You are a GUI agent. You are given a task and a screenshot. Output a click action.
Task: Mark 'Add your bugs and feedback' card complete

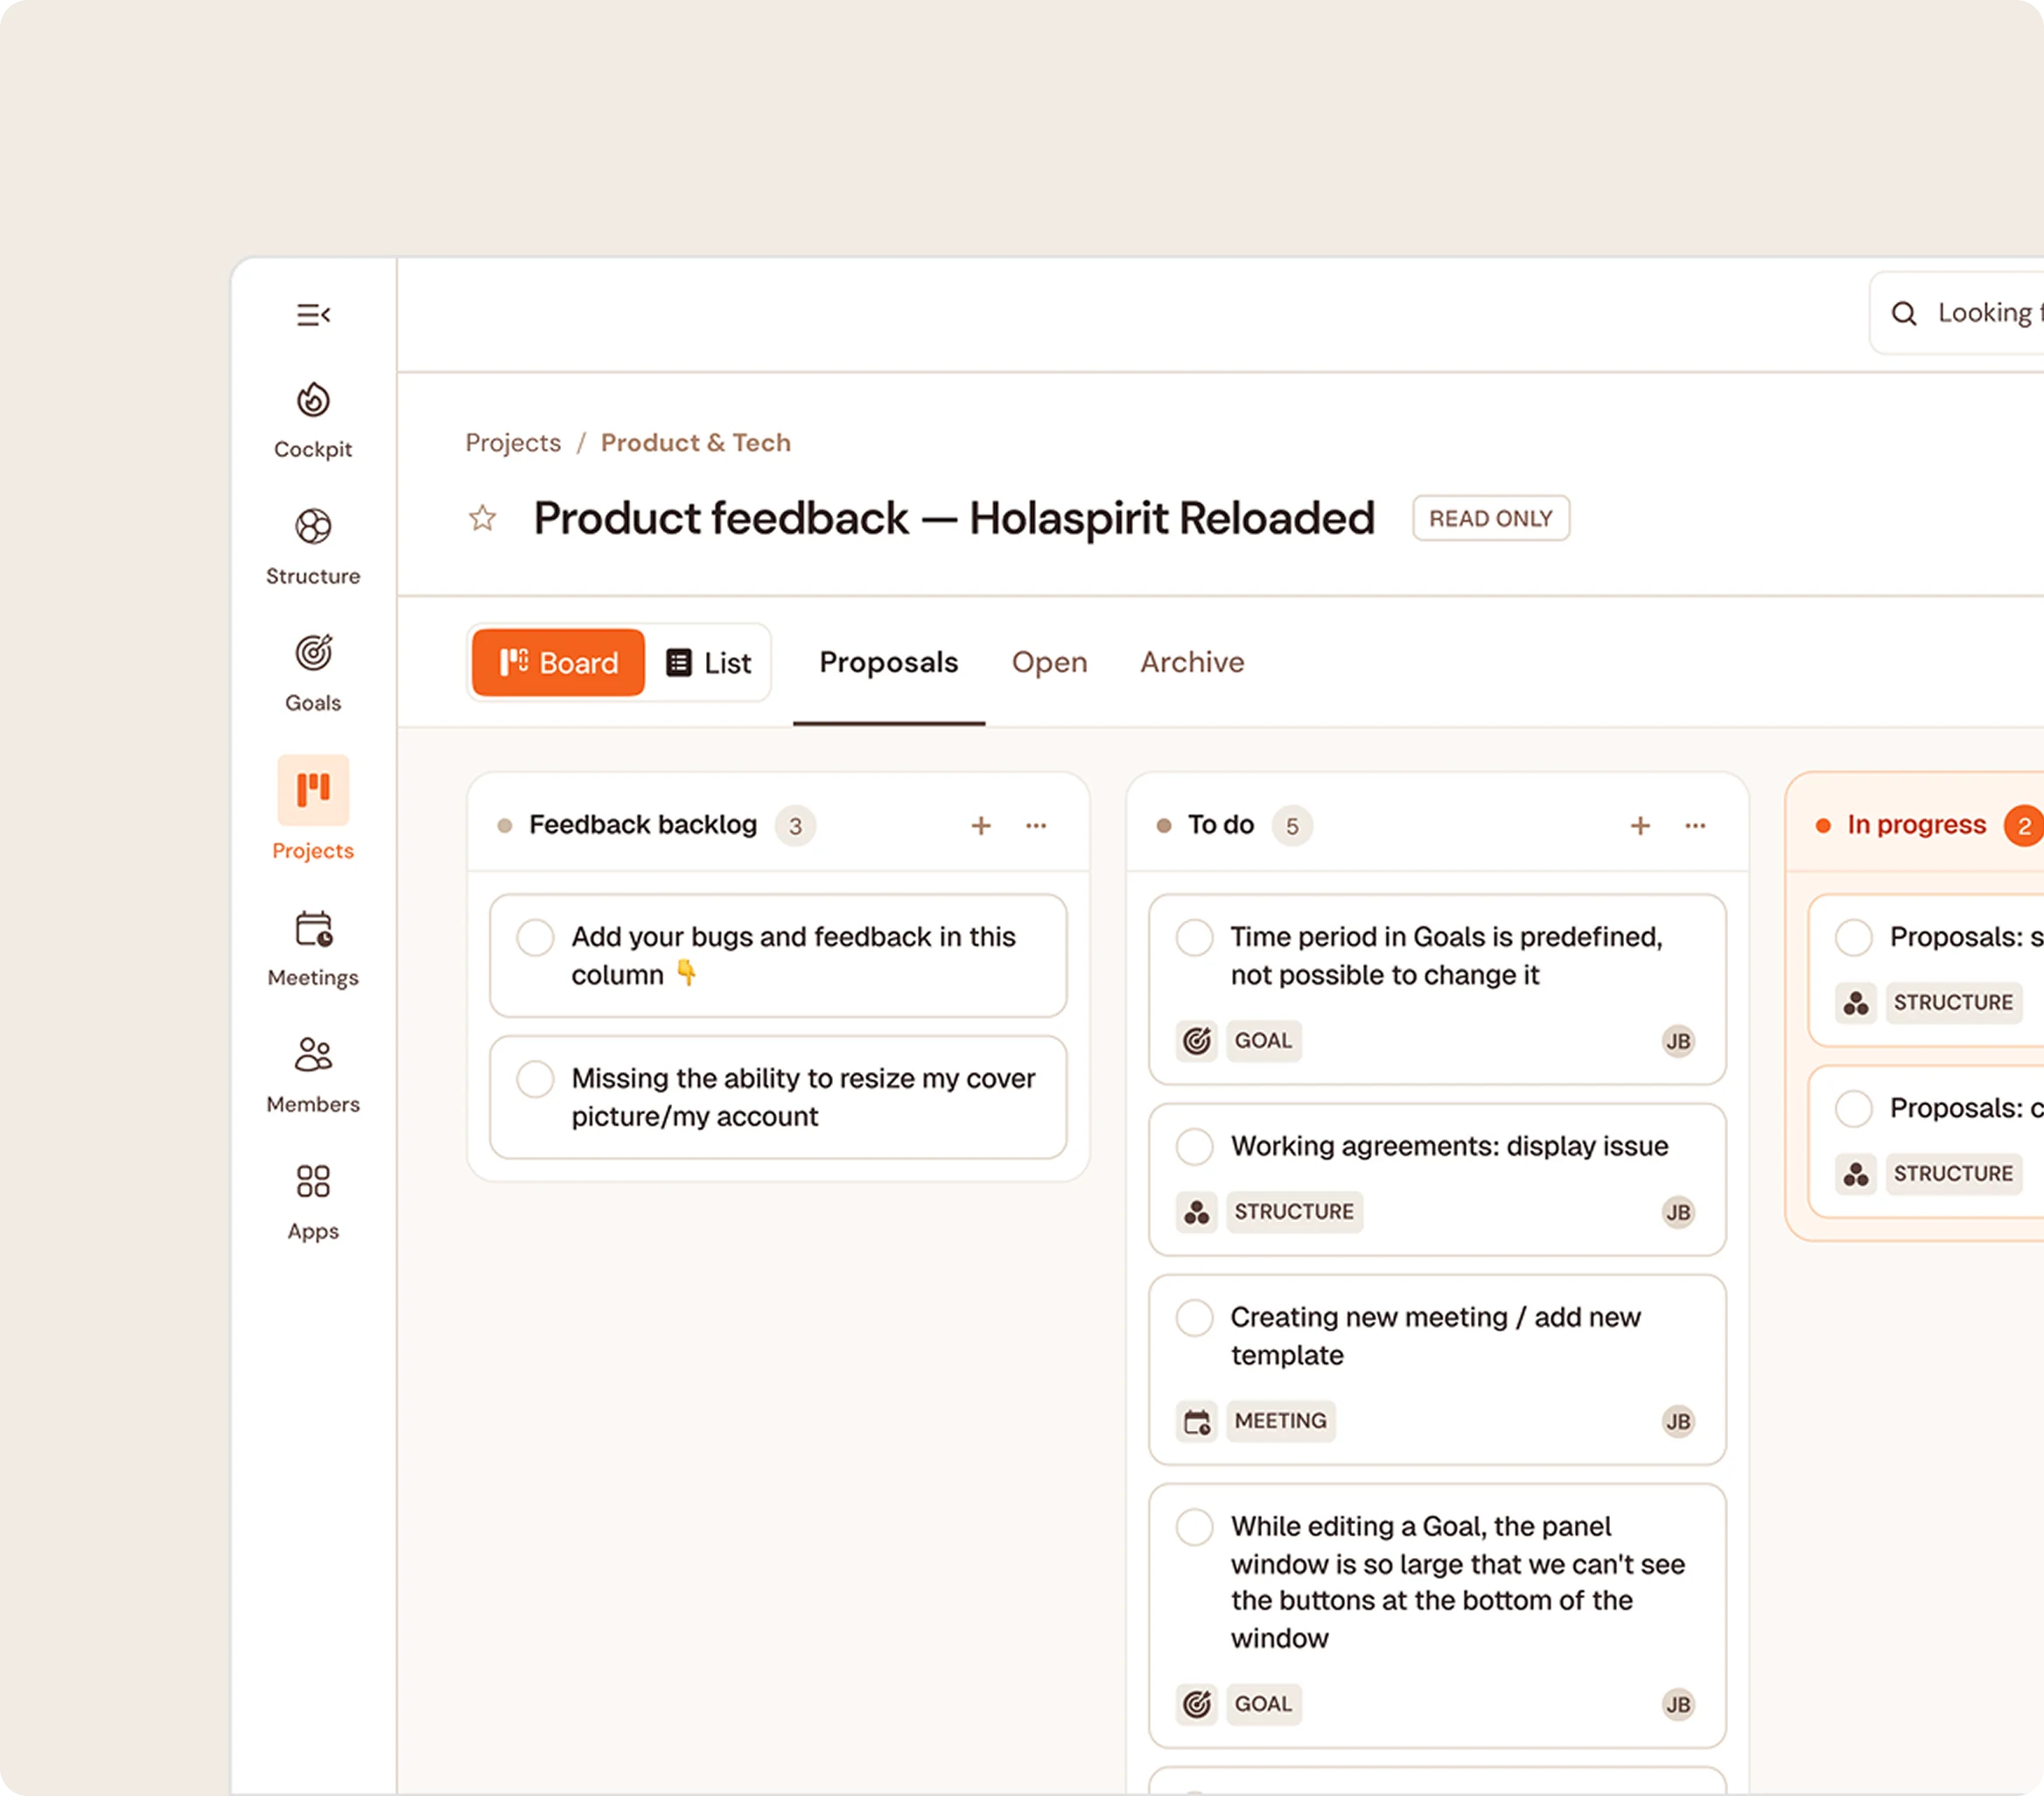point(535,938)
